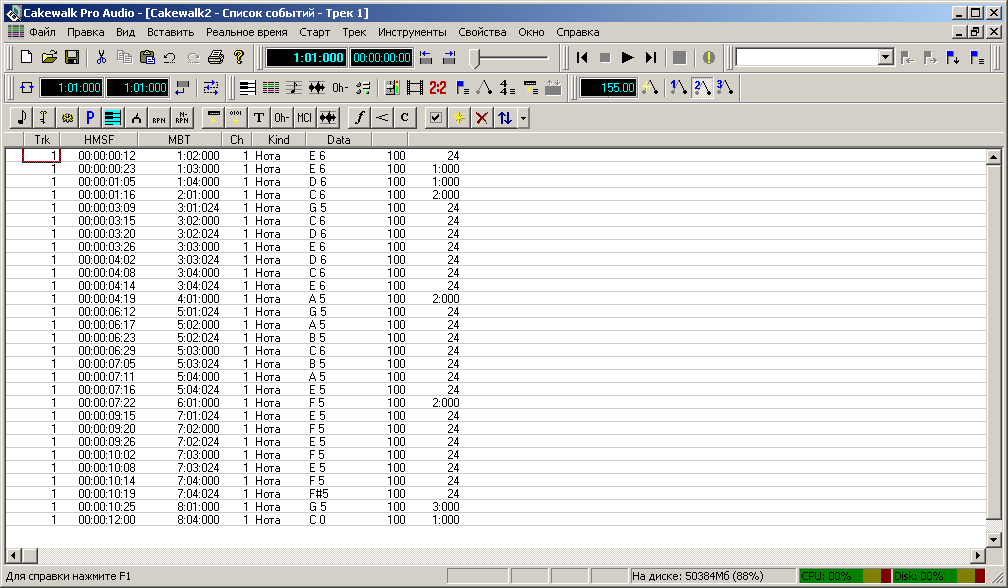Click the HMSF column header
The width and height of the screenshot is (1008, 588).
click(x=99, y=139)
